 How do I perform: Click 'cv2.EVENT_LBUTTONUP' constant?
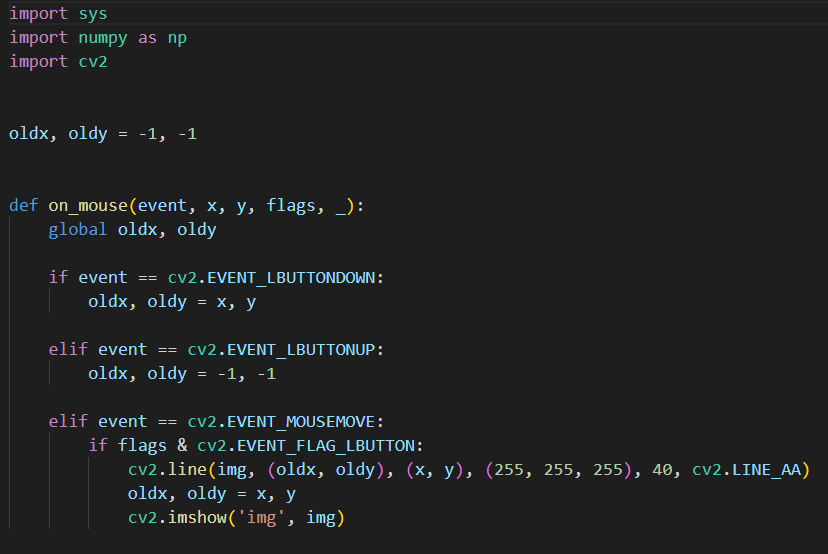[281, 349]
